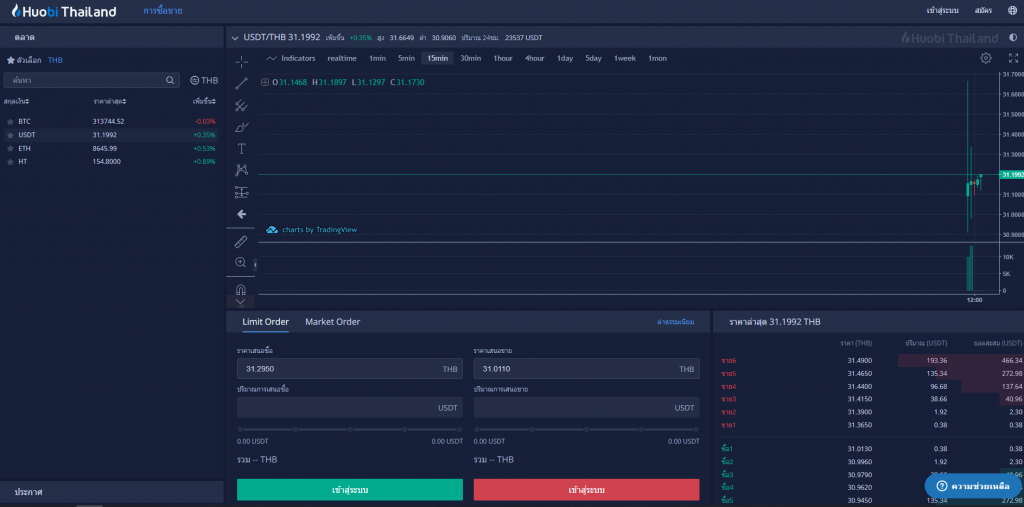This screenshot has width=1024, height=507.
Task: Expand the drawing toolbar's bottom chevron
Action: 241,301
